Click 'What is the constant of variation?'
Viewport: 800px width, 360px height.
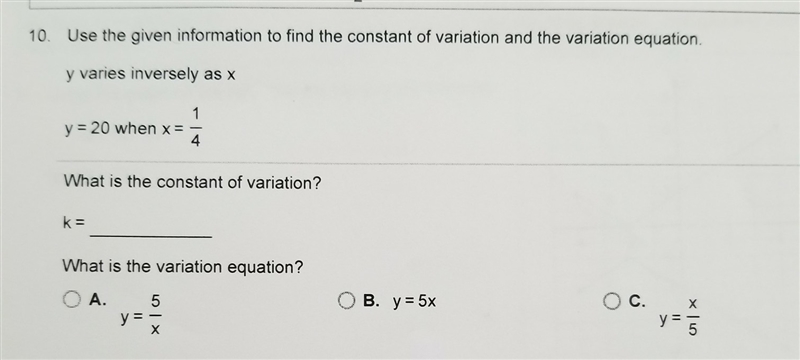point(192,183)
